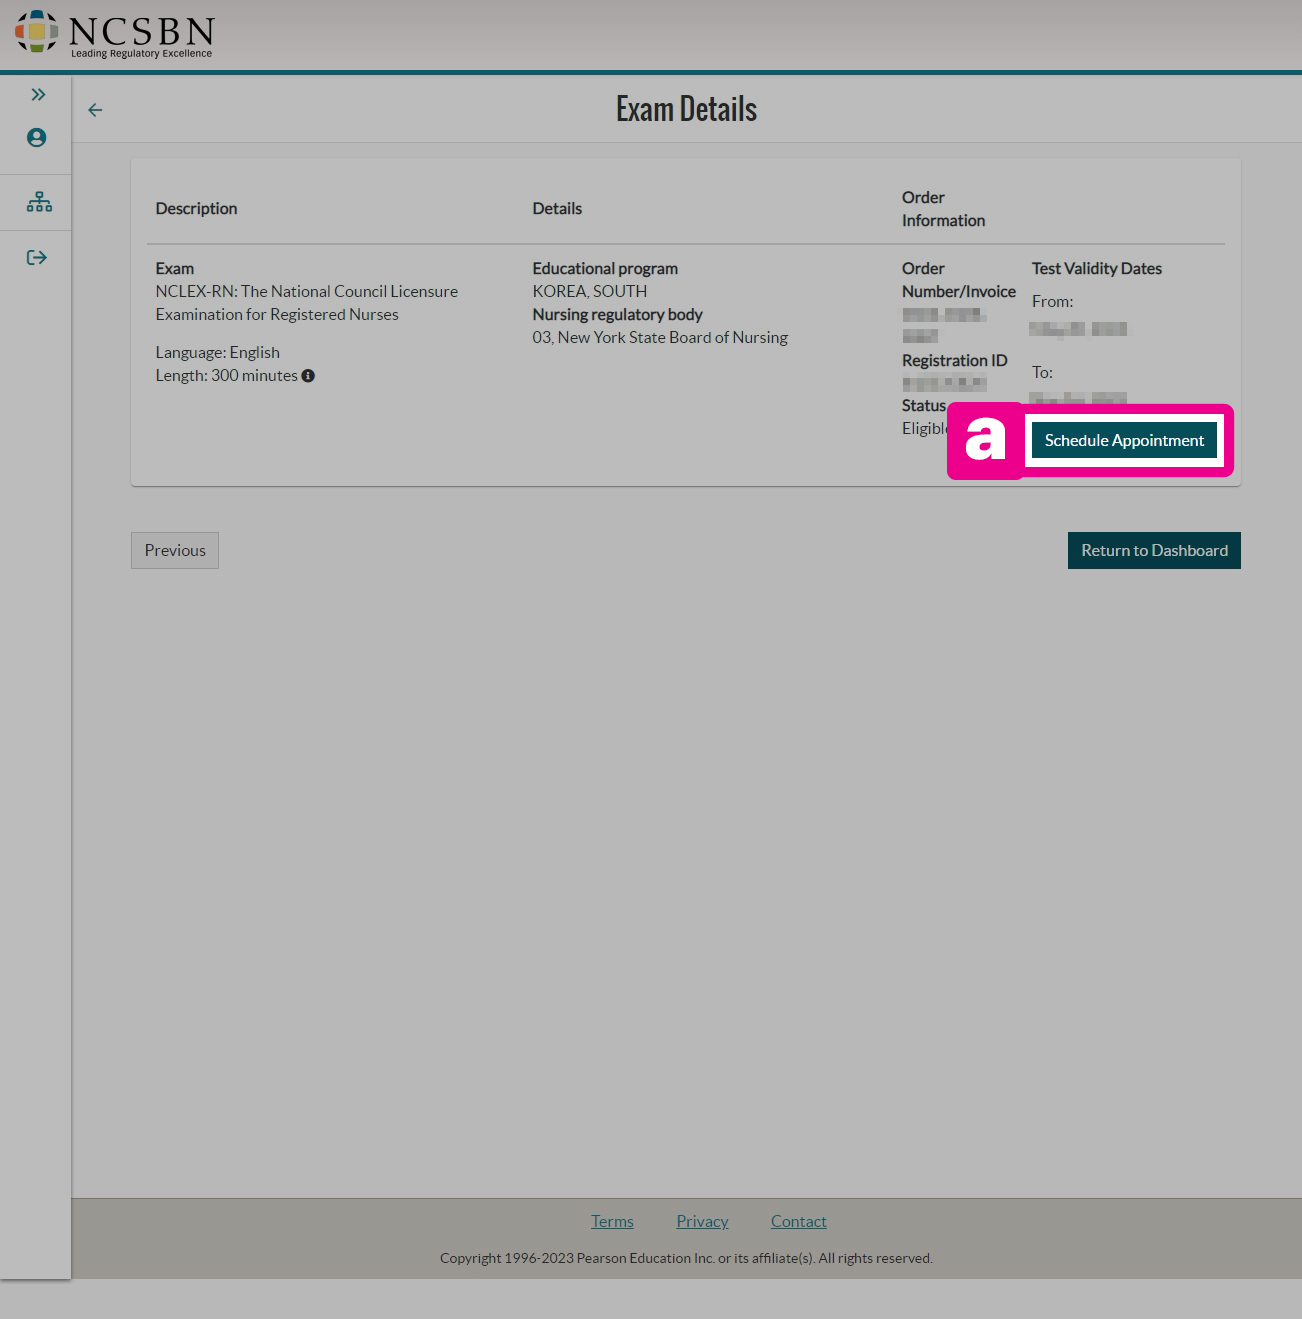The height and width of the screenshot is (1319, 1302).
Task: Click the Previous button
Action: click(x=175, y=550)
